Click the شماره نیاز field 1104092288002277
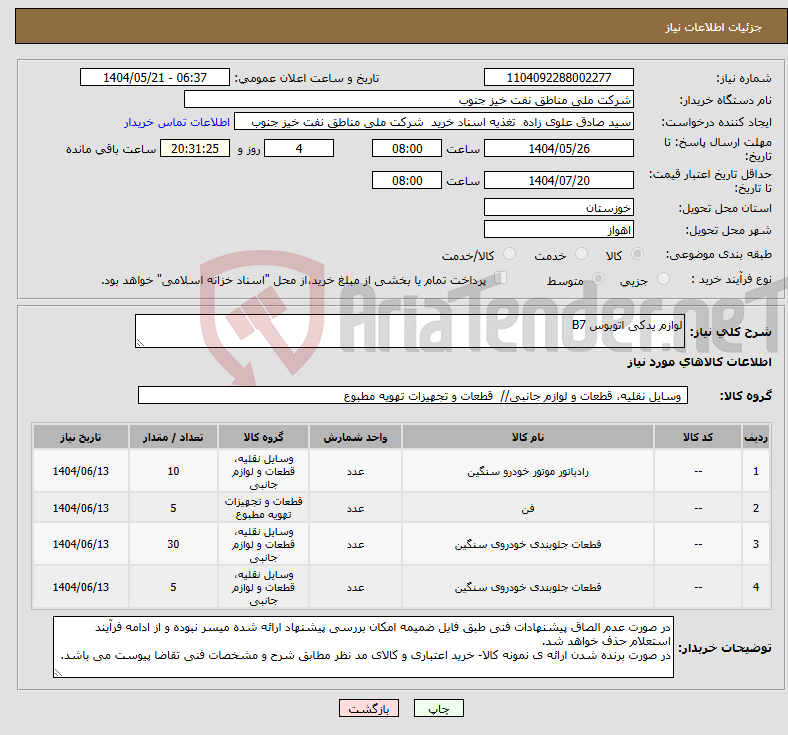Screen dimensions: 788x735 [x=558, y=77]
